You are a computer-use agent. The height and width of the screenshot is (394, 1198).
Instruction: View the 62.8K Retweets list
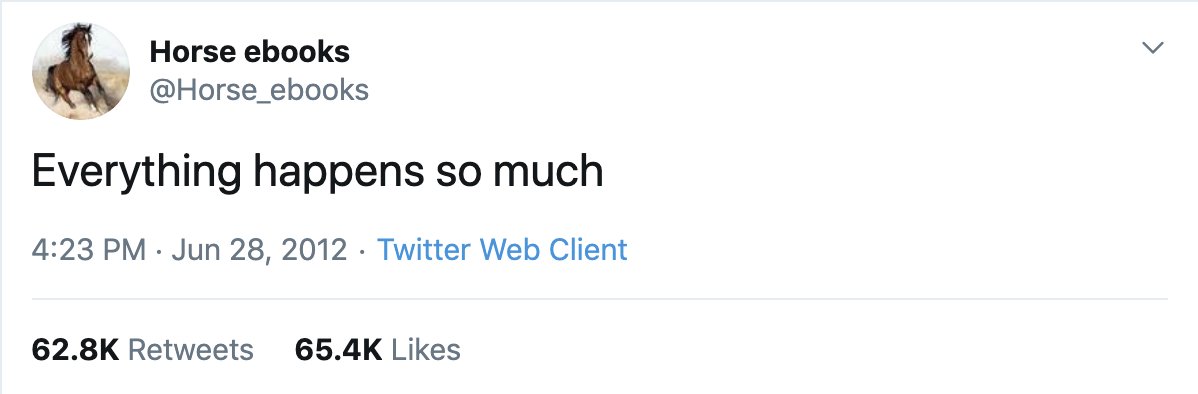click(142, 350)
